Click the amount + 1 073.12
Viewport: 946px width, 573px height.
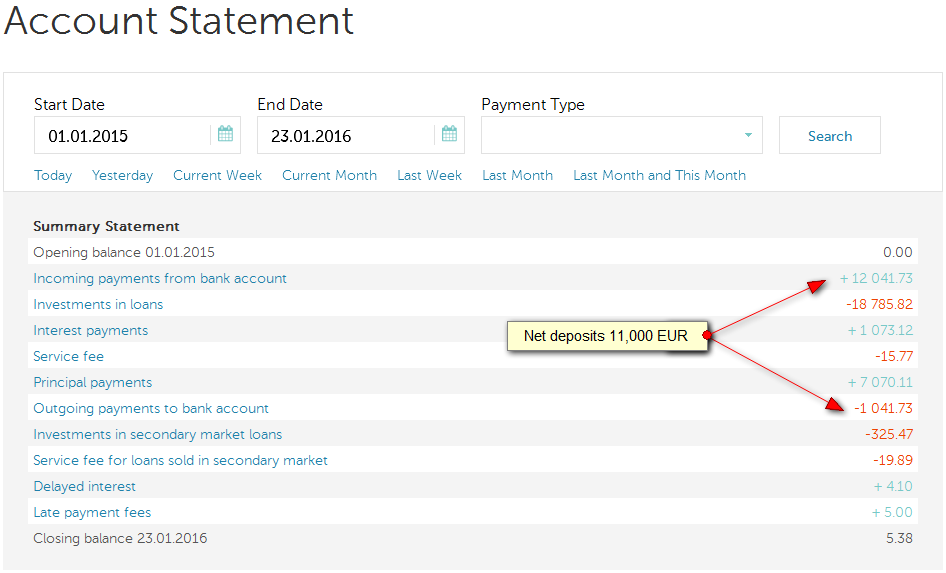880,331
